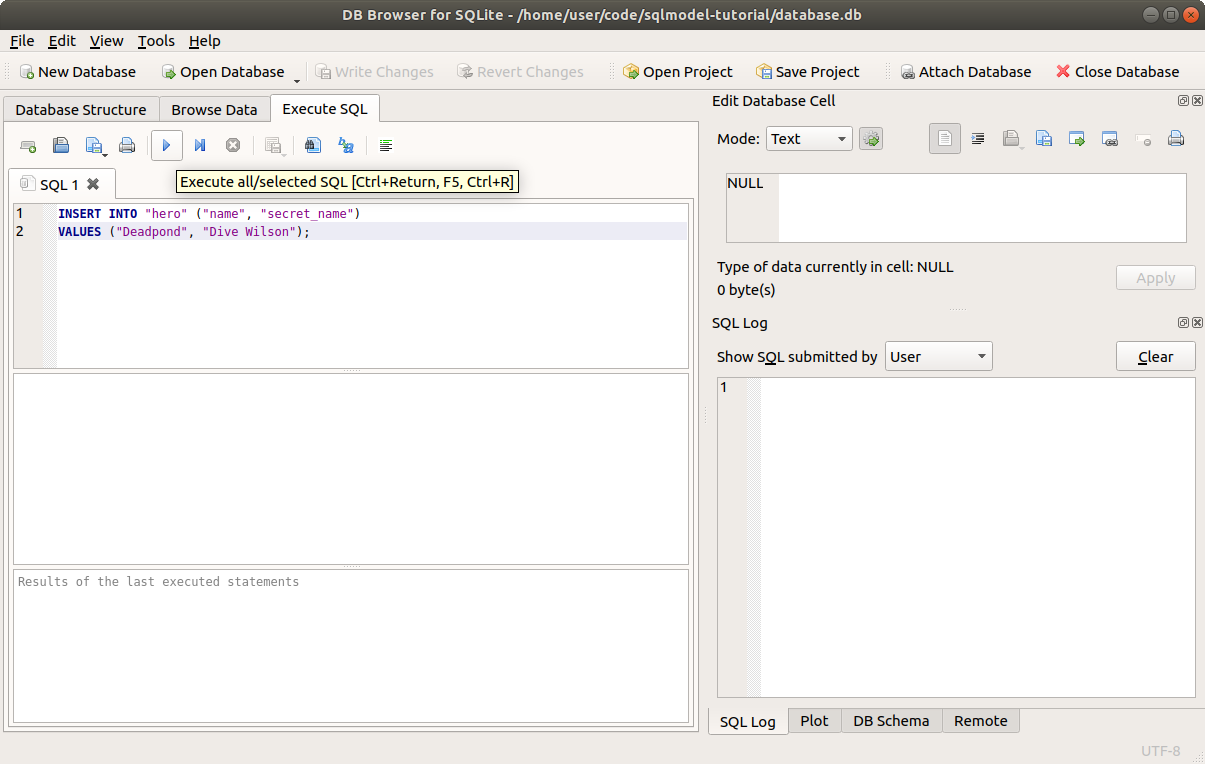
Task: Open a new SQL editor tab
Action: click(28, 146)
